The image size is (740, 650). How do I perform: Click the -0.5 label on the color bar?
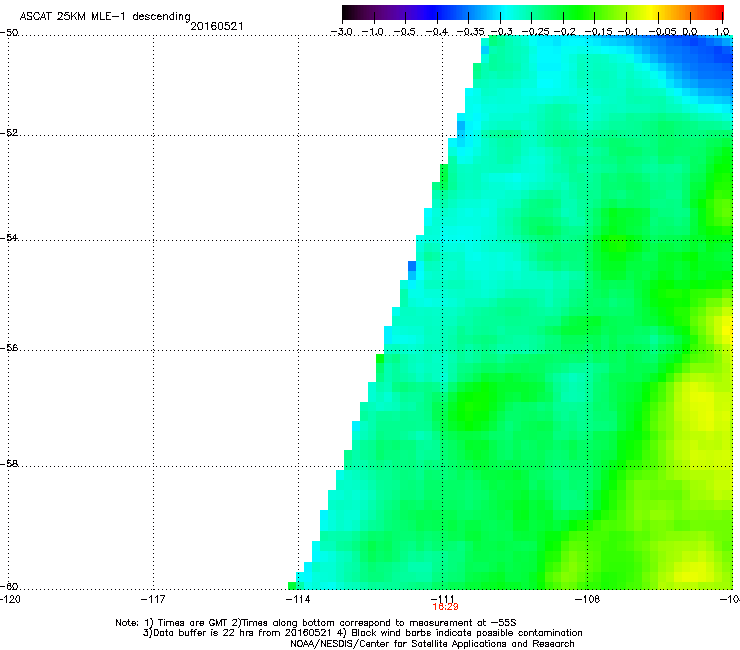click(x=404, y=32)
